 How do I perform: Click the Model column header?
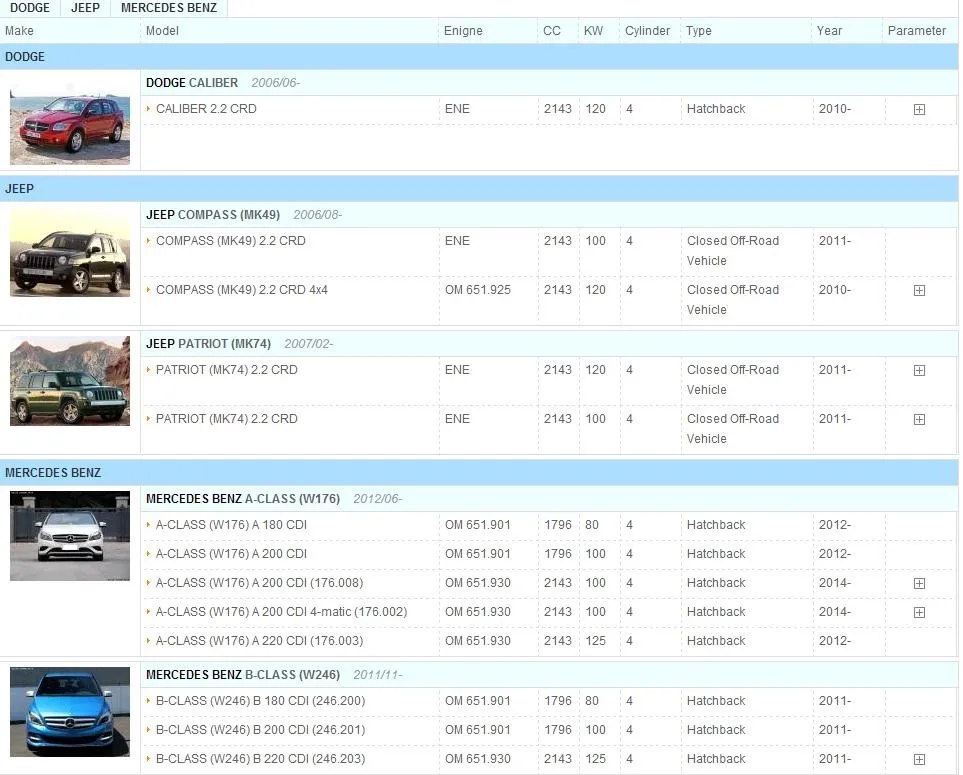[x=162, y=31]
